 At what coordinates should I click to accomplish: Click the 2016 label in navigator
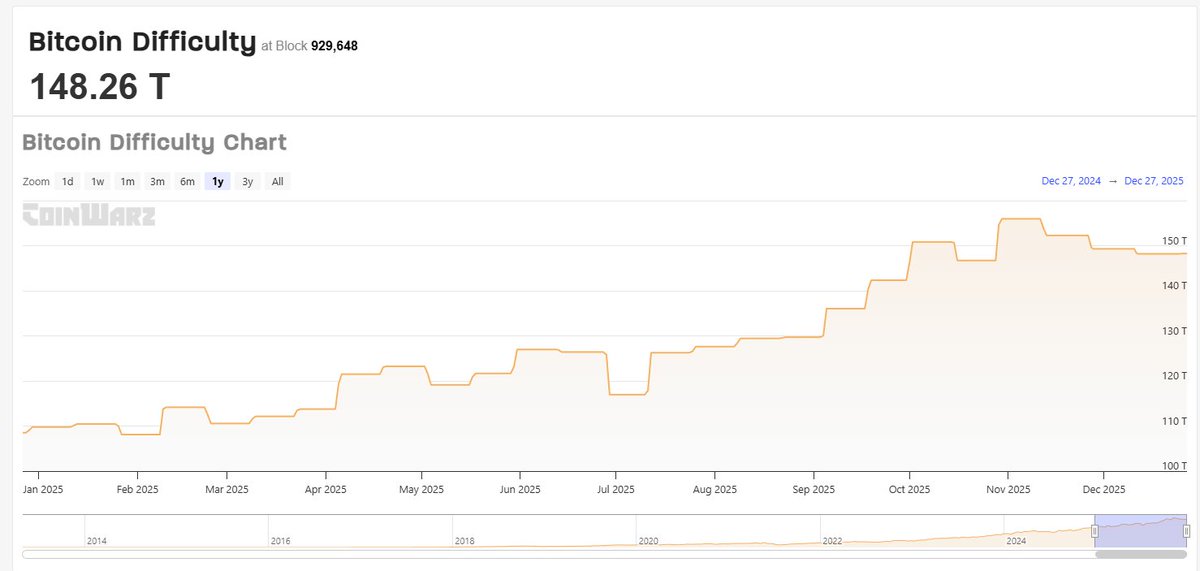click(x=282, y=540)
